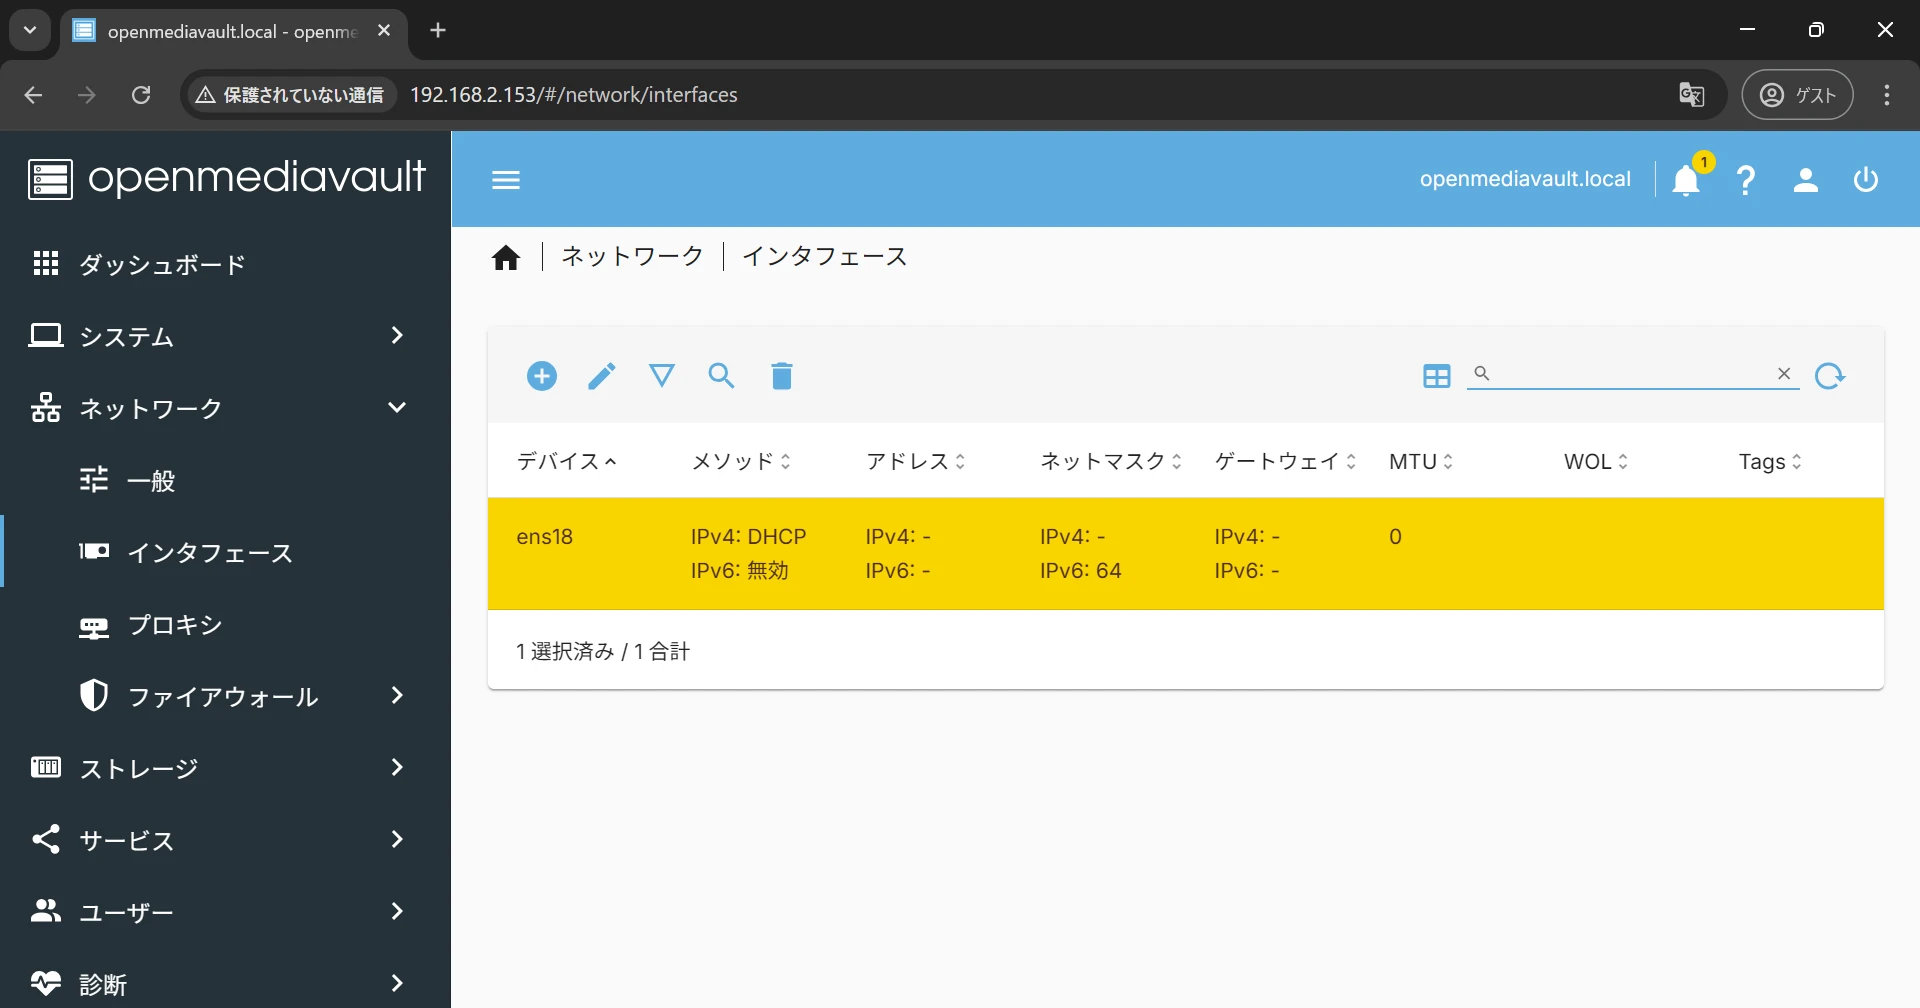The width and height of the screenshot is (1920, 1008).
Task: Toggle the hamburger navigation menu
Action: pos(506,180)
